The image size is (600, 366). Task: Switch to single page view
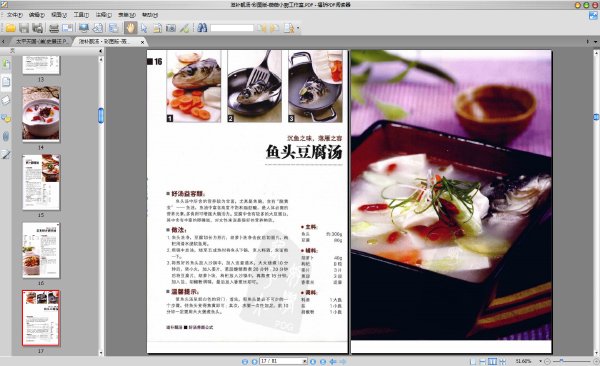coord(473,361)
